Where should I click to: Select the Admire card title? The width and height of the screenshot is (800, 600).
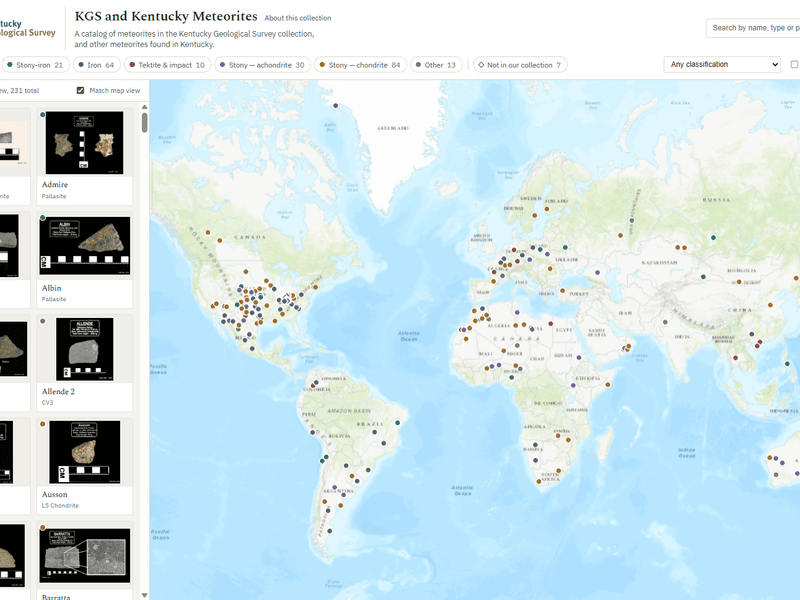(55, 185)
